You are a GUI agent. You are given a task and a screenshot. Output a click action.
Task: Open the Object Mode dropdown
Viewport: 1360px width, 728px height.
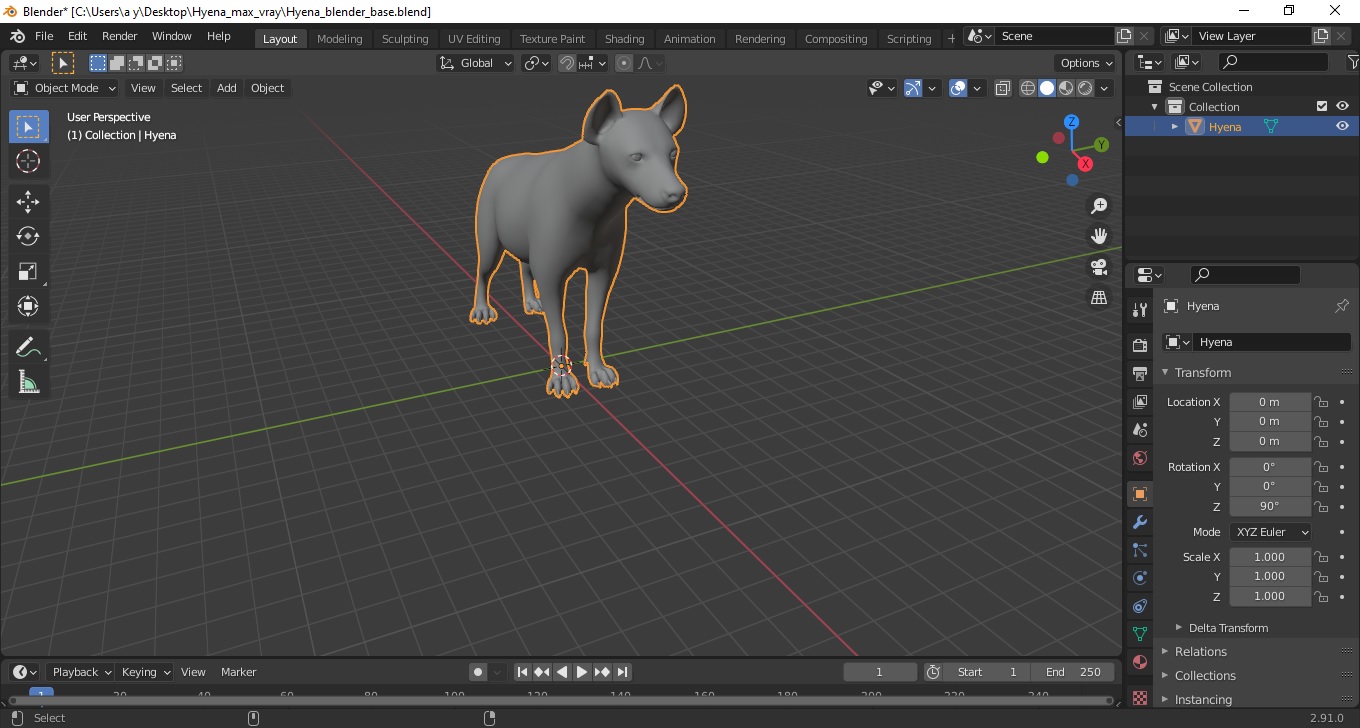(x=65, y=88)
